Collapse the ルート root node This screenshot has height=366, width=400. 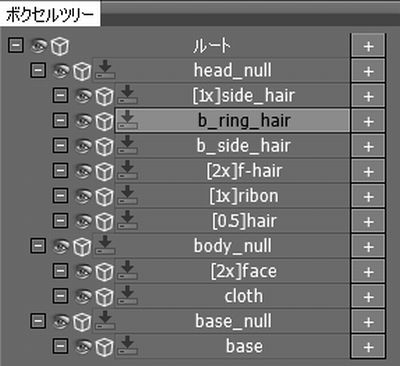(16, 45)
